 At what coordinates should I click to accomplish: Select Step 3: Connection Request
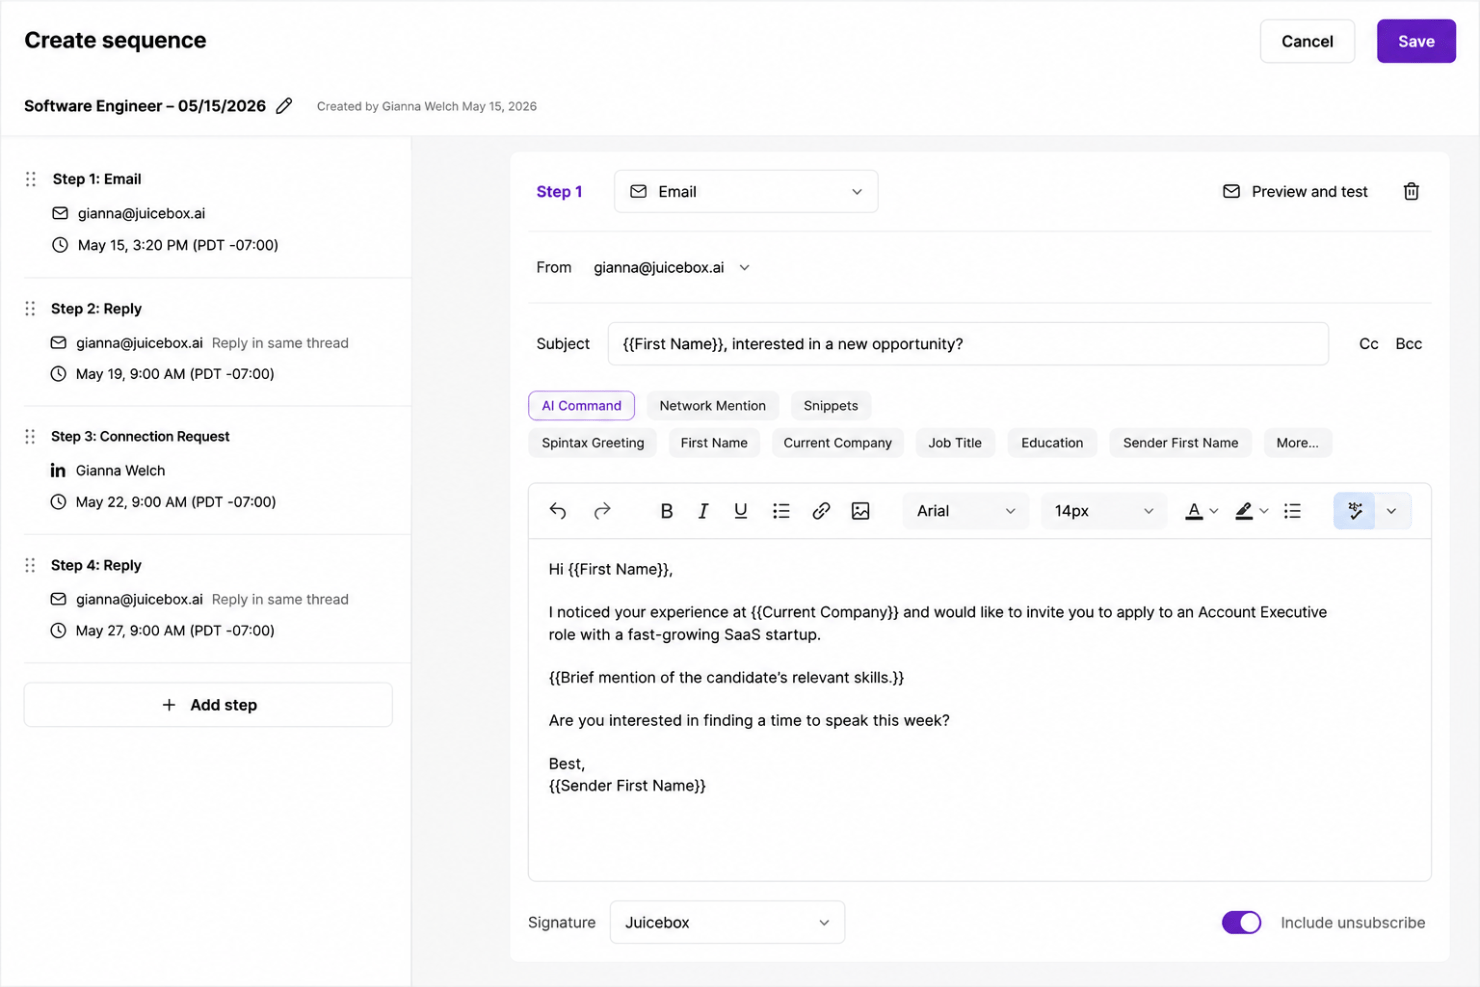click(140, 437)
